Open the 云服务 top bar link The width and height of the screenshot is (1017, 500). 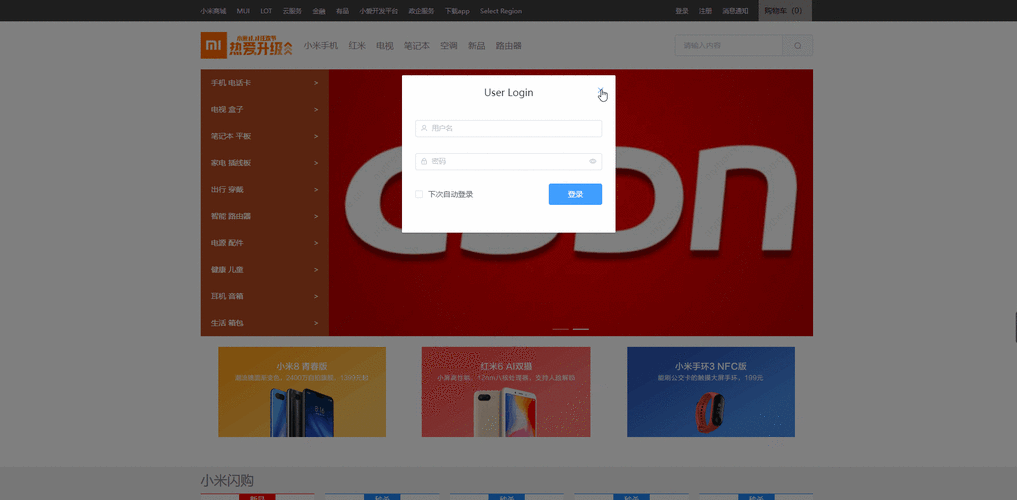292,11
